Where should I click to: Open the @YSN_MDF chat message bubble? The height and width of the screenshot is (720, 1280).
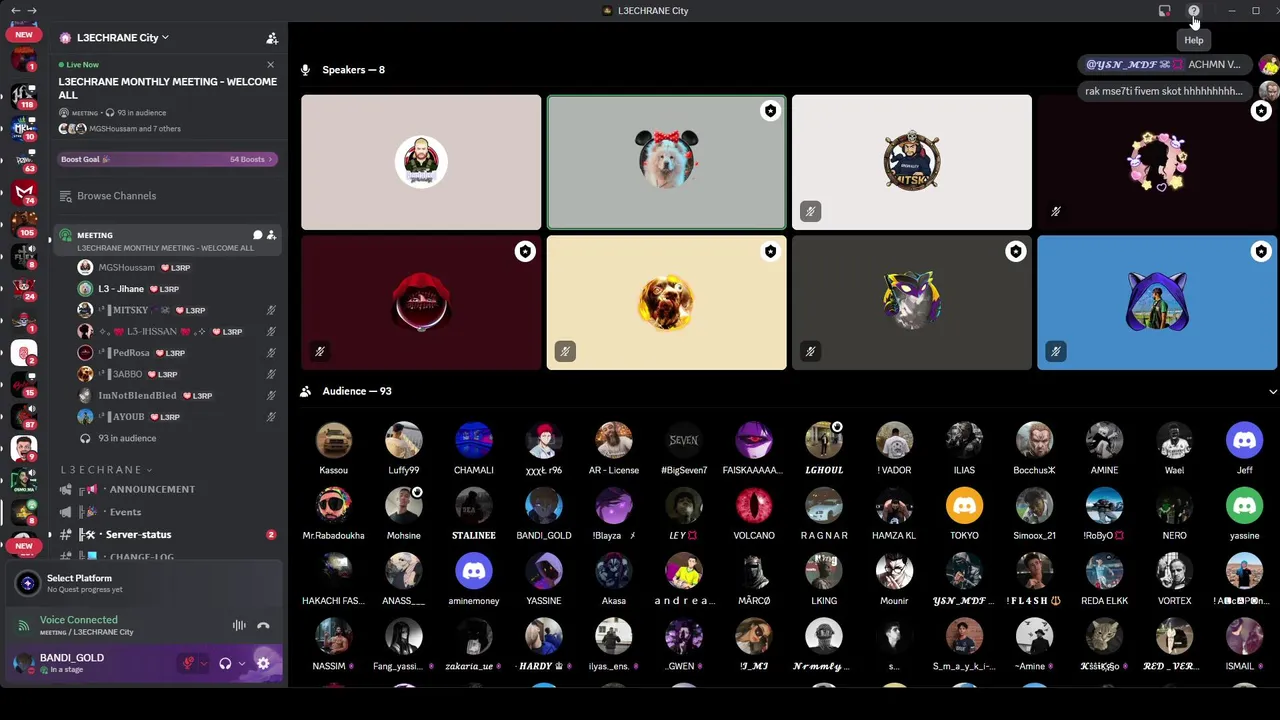coord(1165,65)
